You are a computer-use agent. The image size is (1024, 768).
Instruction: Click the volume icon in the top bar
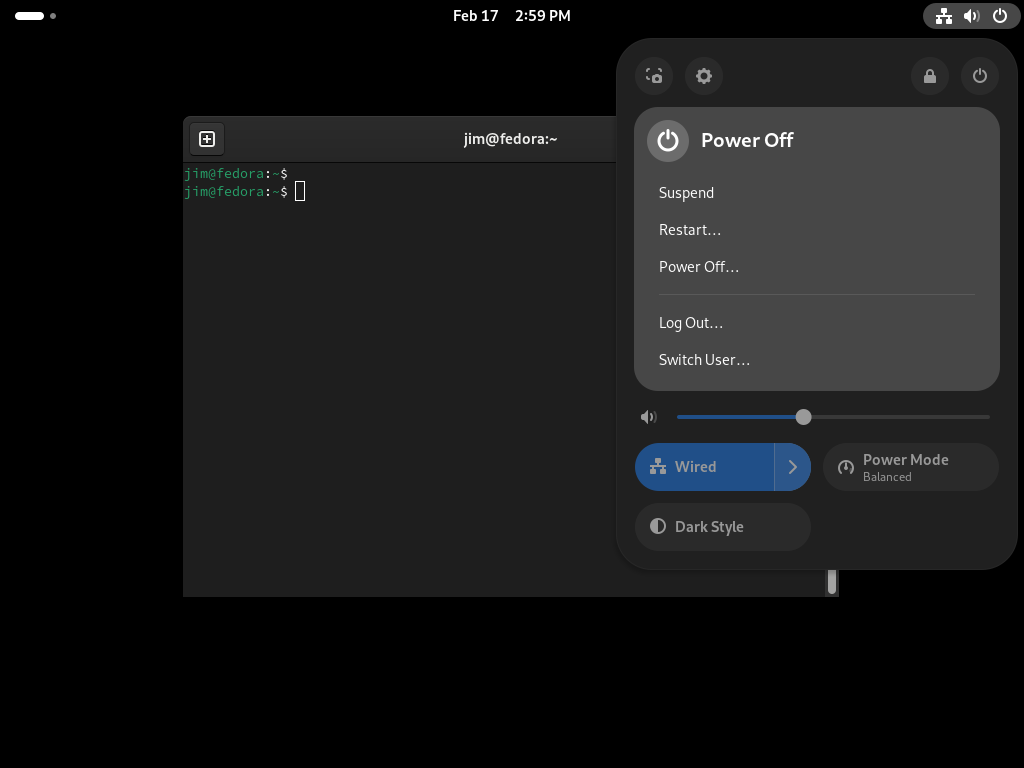click(x=972, y=16)
